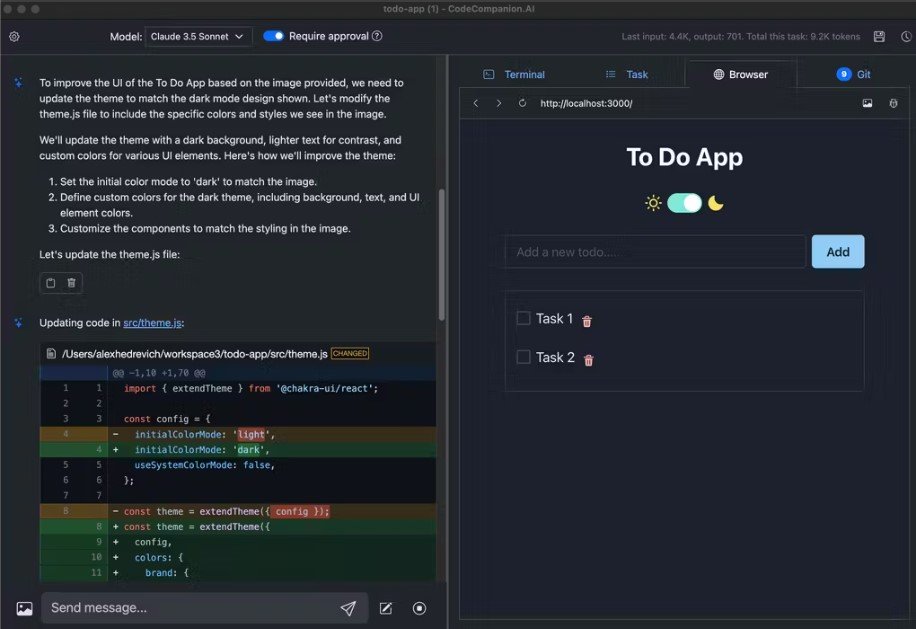The height and width of the screenshot is (629, 916).
Task: Switch to the Terminal tab
Action: 515,74
